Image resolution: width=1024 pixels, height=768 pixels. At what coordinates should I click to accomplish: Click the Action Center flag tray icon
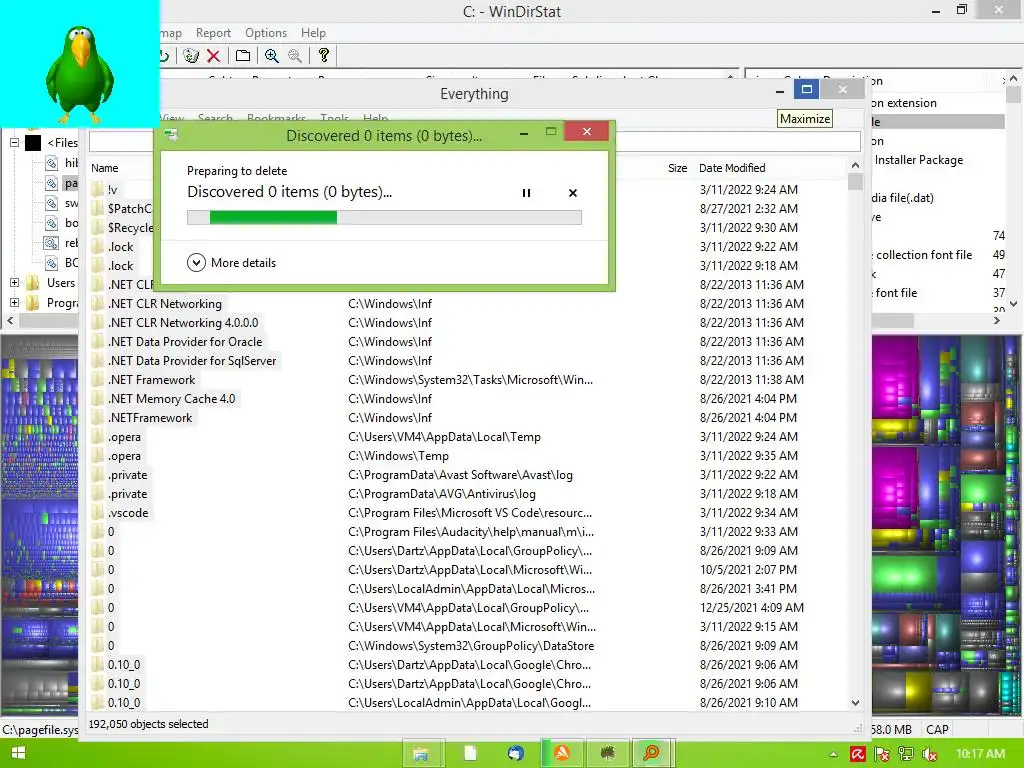882,754
